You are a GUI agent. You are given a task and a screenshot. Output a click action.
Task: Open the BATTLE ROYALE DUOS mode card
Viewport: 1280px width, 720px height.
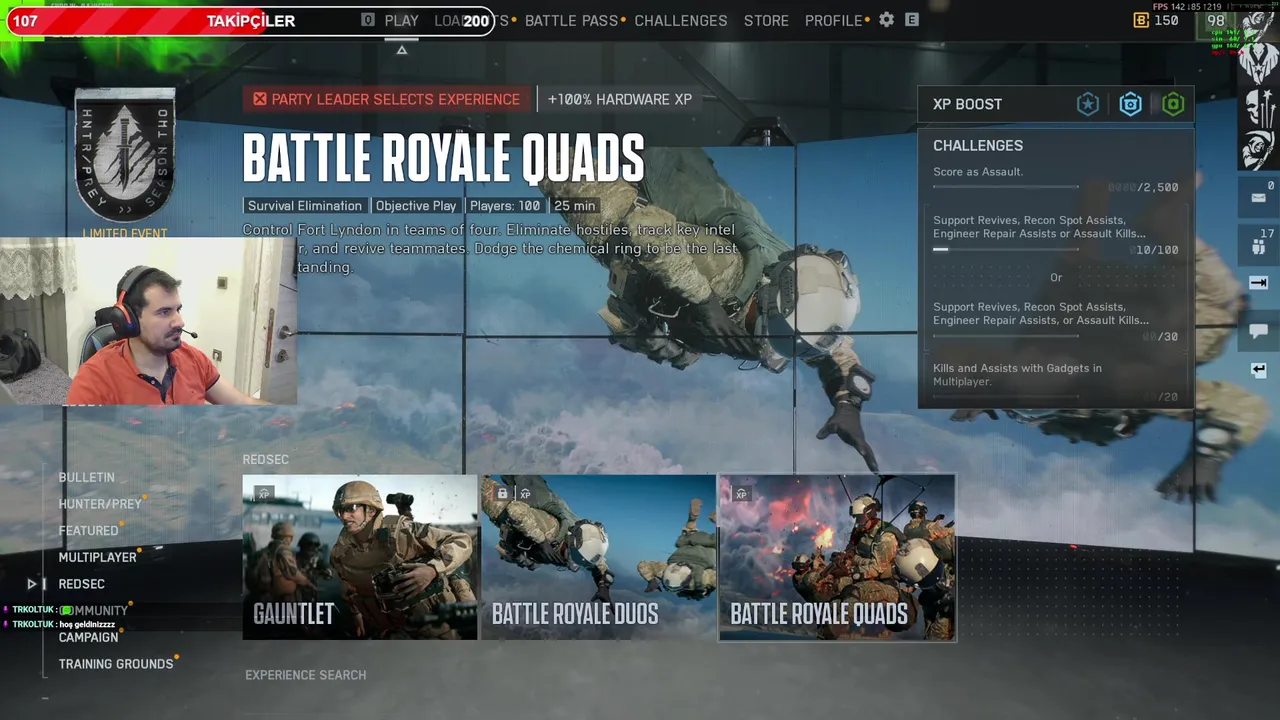598,557
